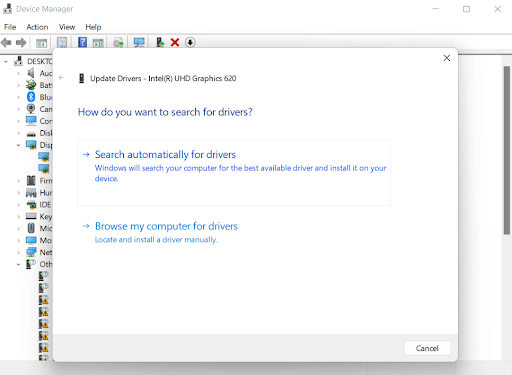Click Scan for hardware changes monitor icon
This screenshot has width=512, height=375.
click(x=139, y=42)
